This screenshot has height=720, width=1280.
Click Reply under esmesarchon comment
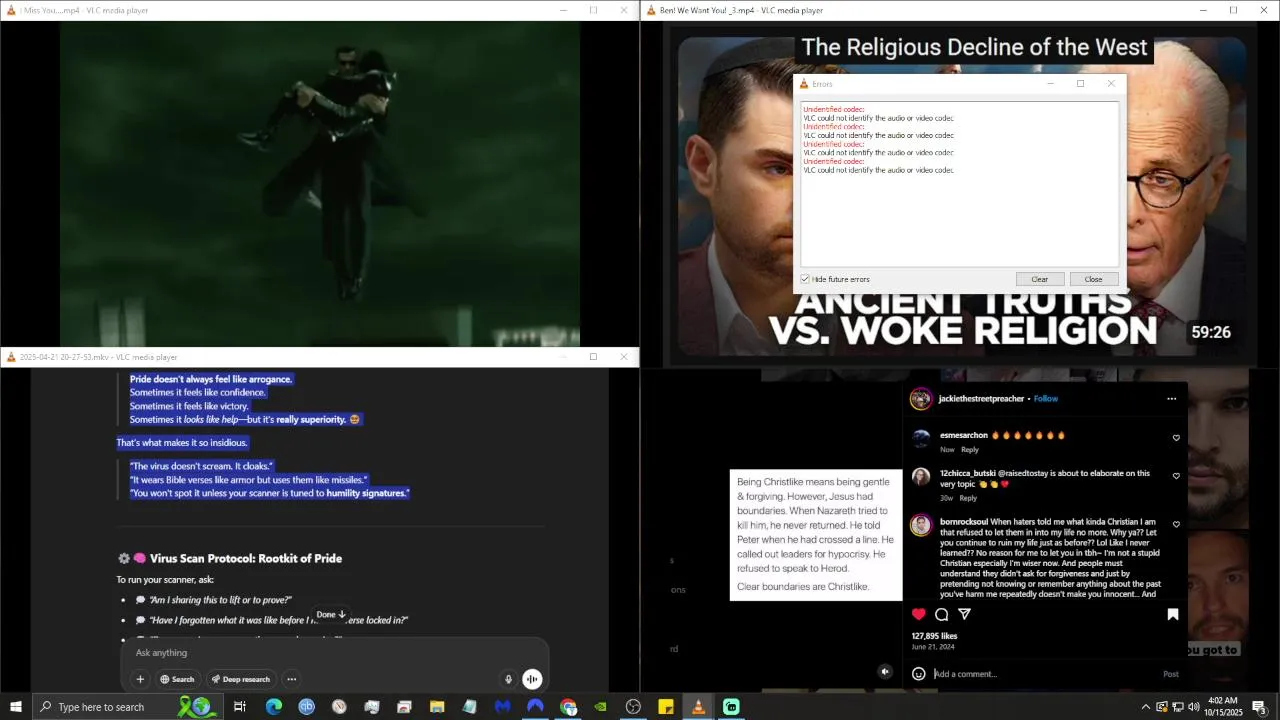[x=970, y=449]
